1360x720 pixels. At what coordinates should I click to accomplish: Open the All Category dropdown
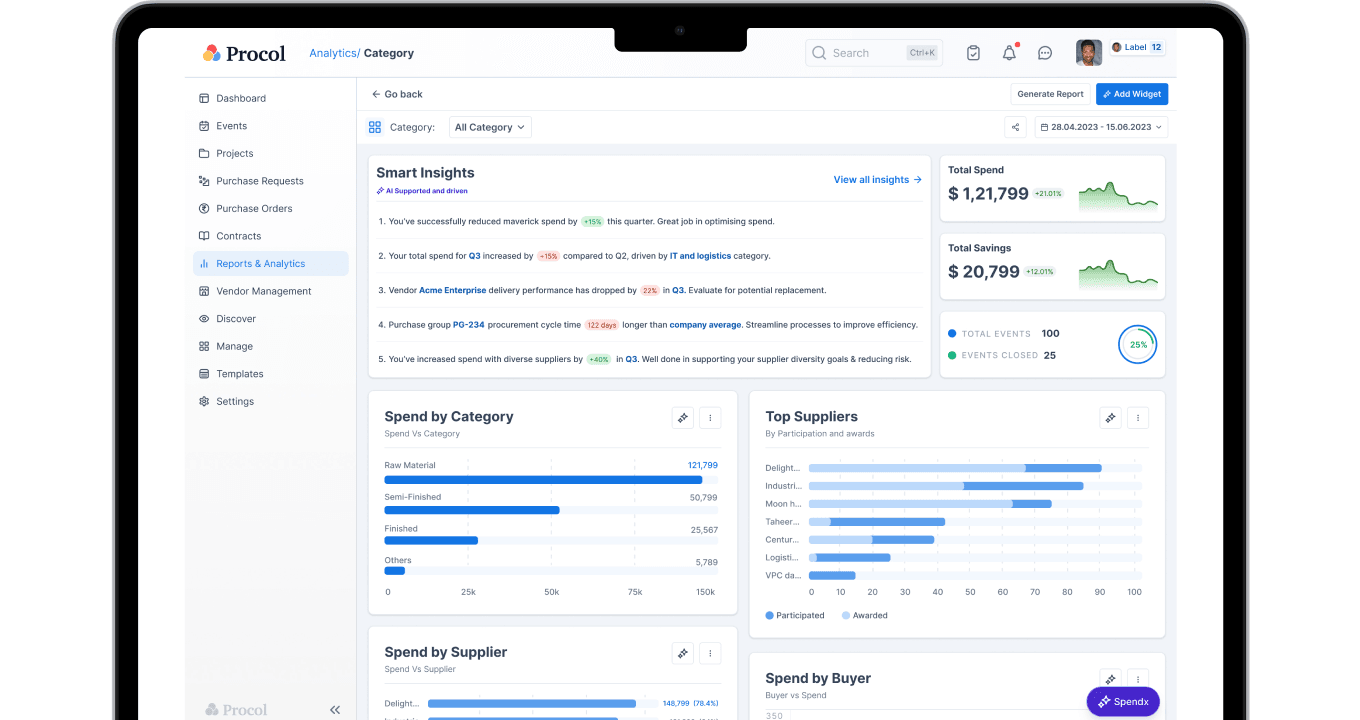(x=490, y=127)
